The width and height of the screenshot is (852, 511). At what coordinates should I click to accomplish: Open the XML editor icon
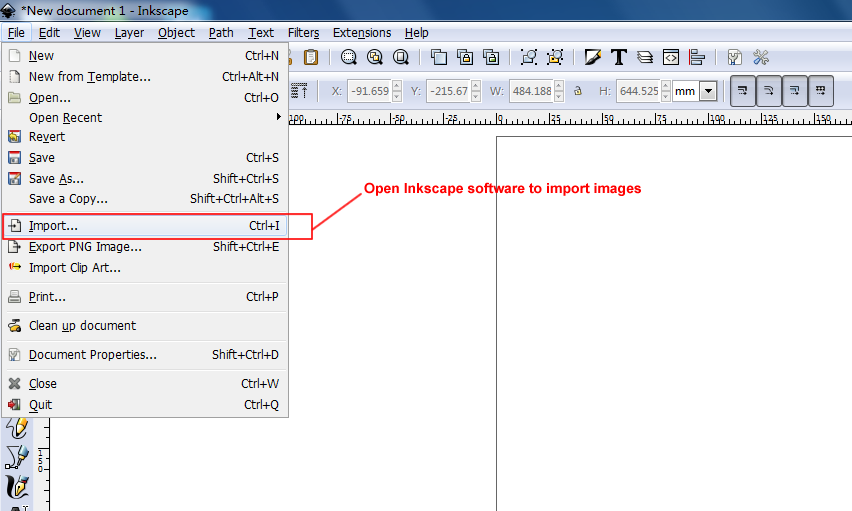tap(671, 57)
